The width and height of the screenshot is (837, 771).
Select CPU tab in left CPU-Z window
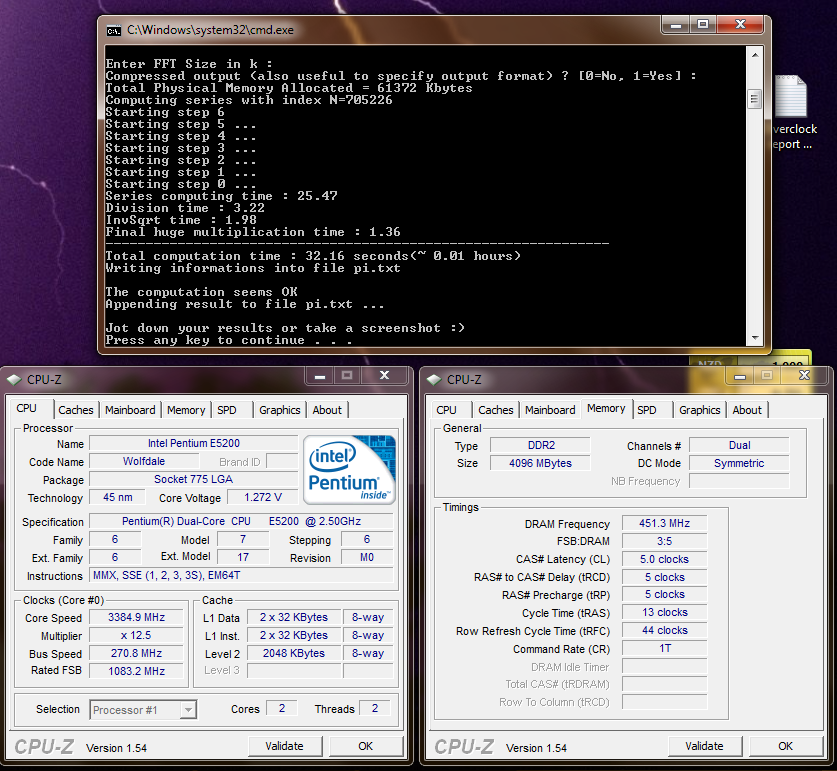coord(27,408)
